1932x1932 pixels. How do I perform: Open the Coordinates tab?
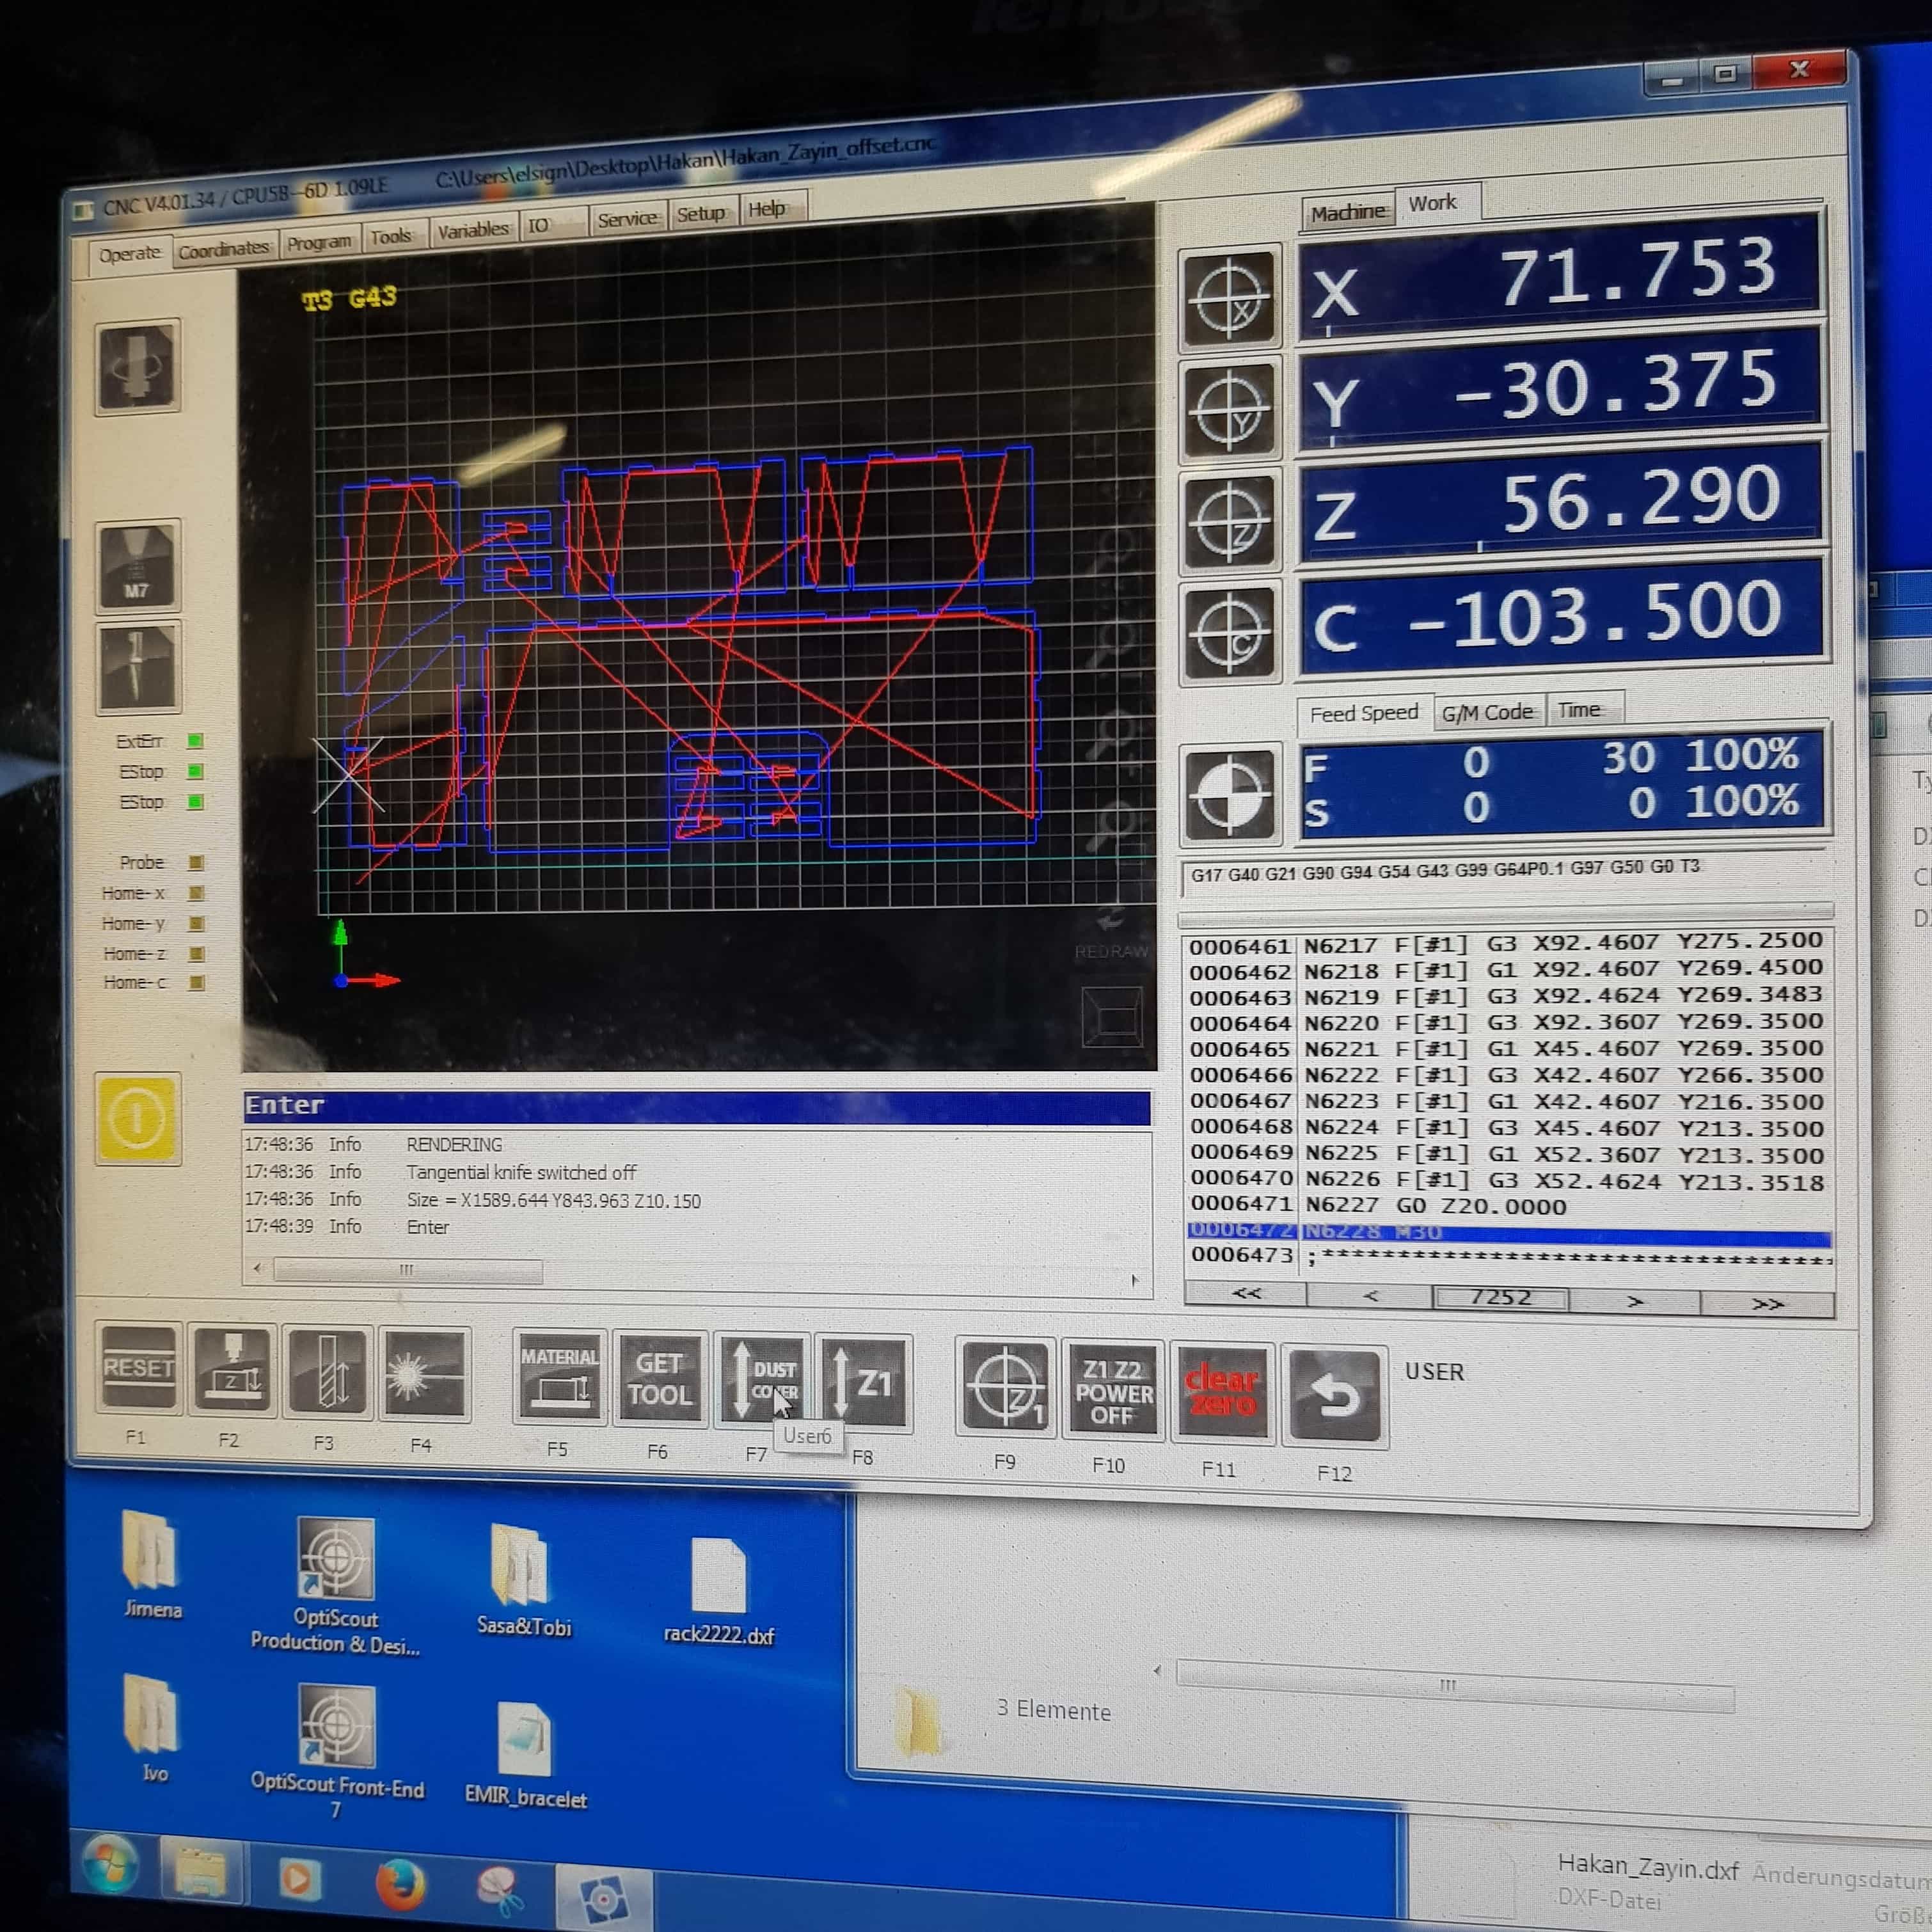[224, 249]
